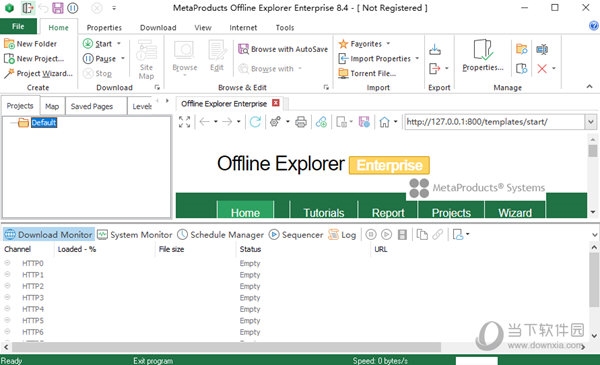Import a Torrent File
600x365 pixels.
click(x=367, y=73)
